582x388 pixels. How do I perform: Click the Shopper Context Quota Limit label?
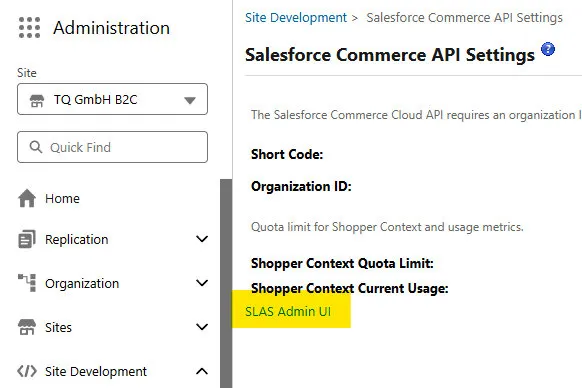[x=342, y=263]
